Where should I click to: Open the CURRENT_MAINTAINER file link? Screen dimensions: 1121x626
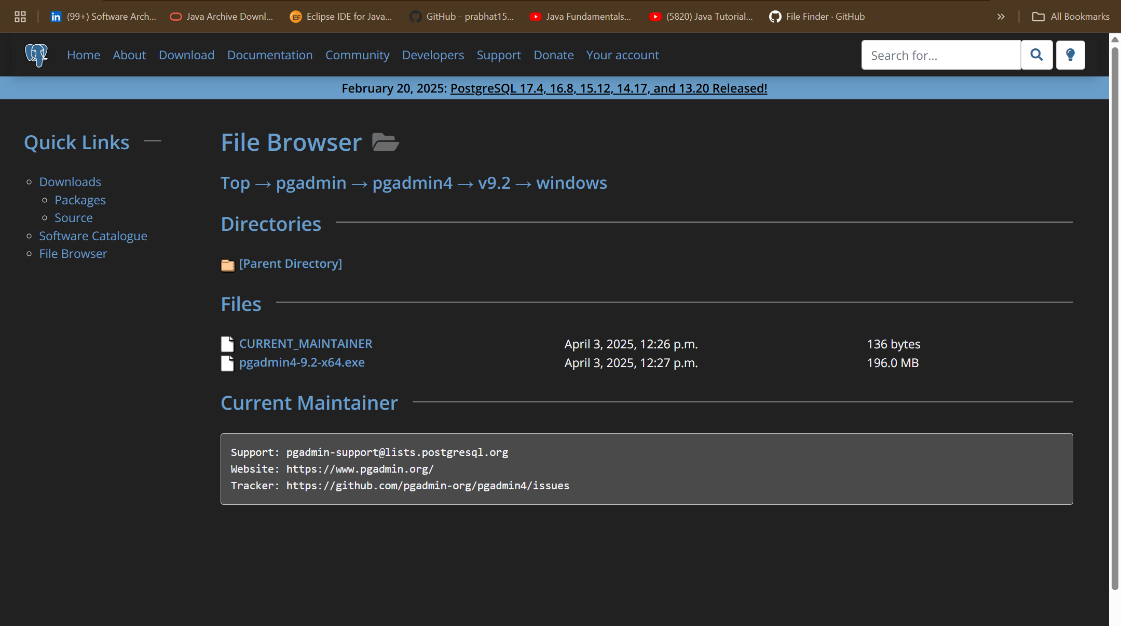coord(305,344)
